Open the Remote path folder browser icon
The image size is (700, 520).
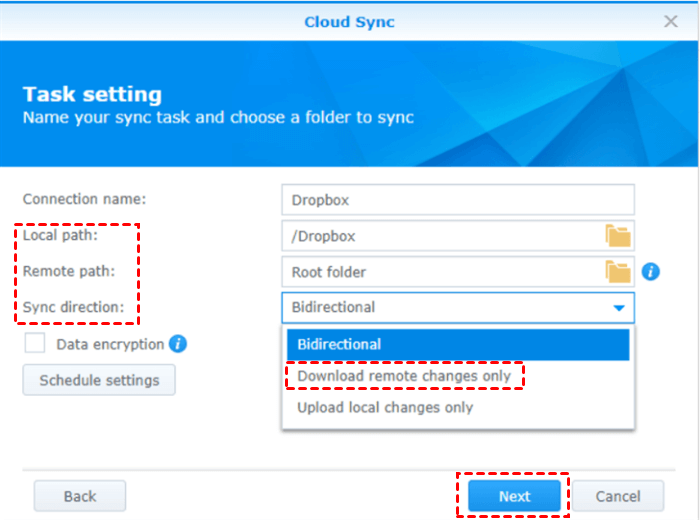coord(618,272)
